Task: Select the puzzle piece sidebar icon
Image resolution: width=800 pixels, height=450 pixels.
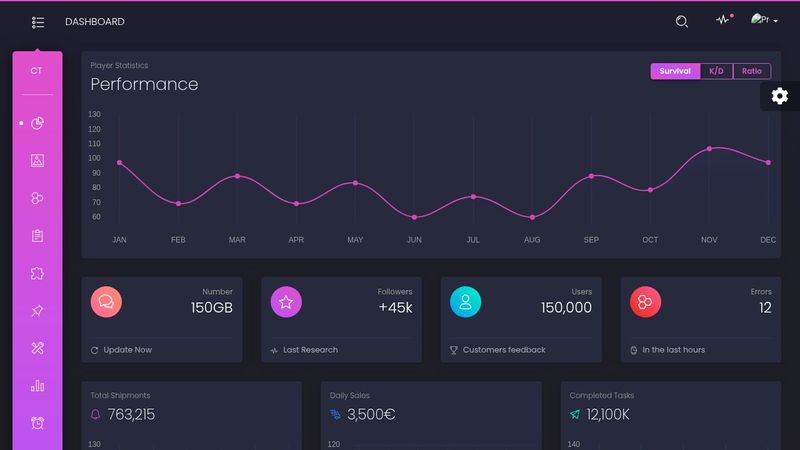Action: click(x=38, y=273)
